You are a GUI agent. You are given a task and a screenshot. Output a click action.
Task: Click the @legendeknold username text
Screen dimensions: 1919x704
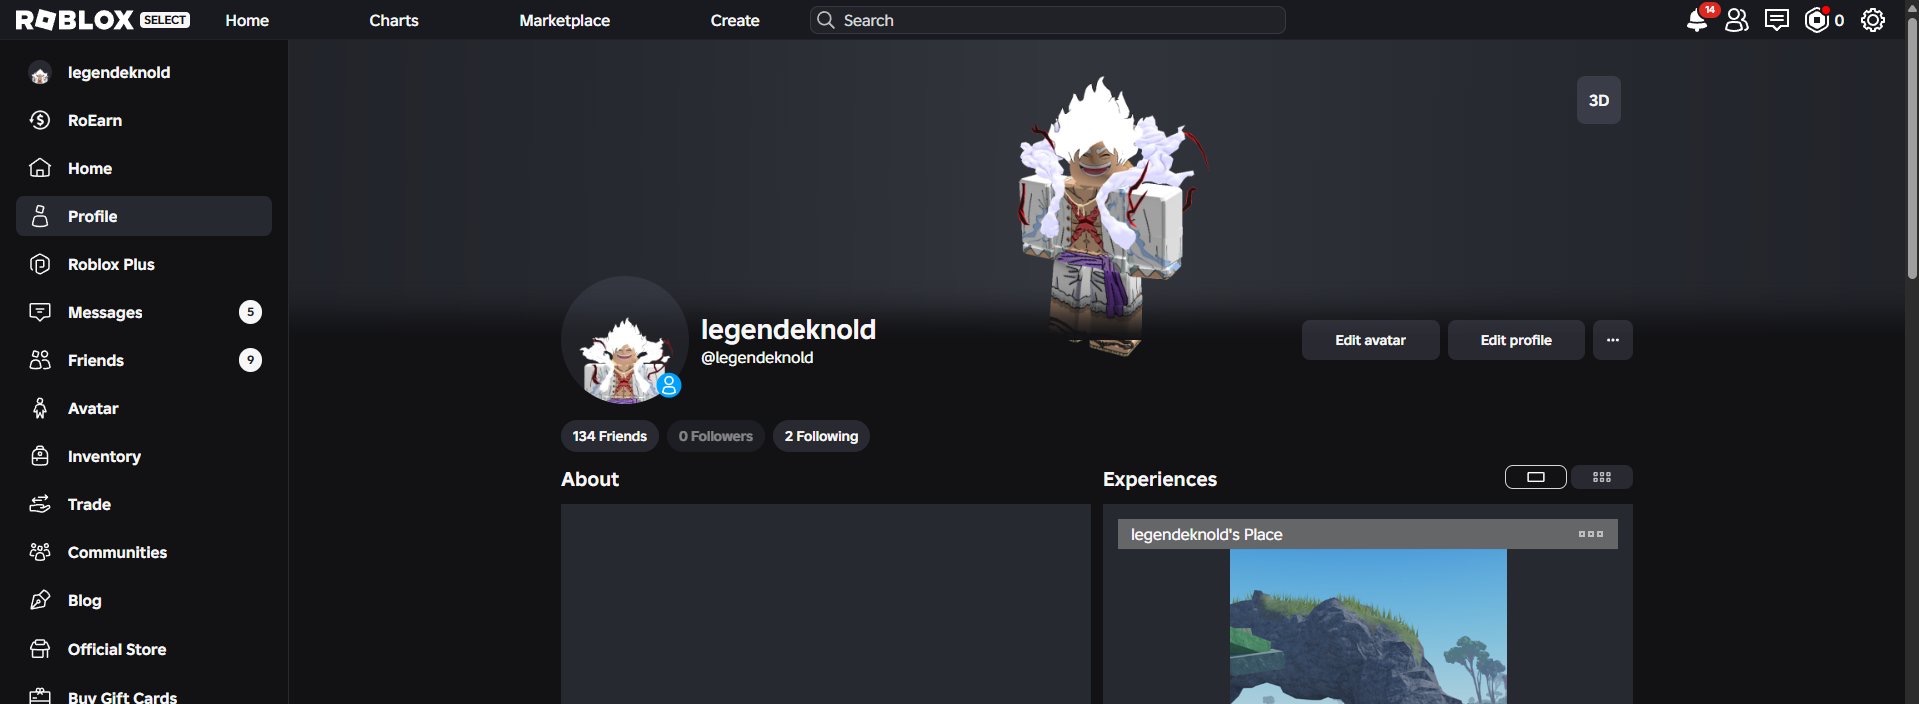click(x=757, y=357)
